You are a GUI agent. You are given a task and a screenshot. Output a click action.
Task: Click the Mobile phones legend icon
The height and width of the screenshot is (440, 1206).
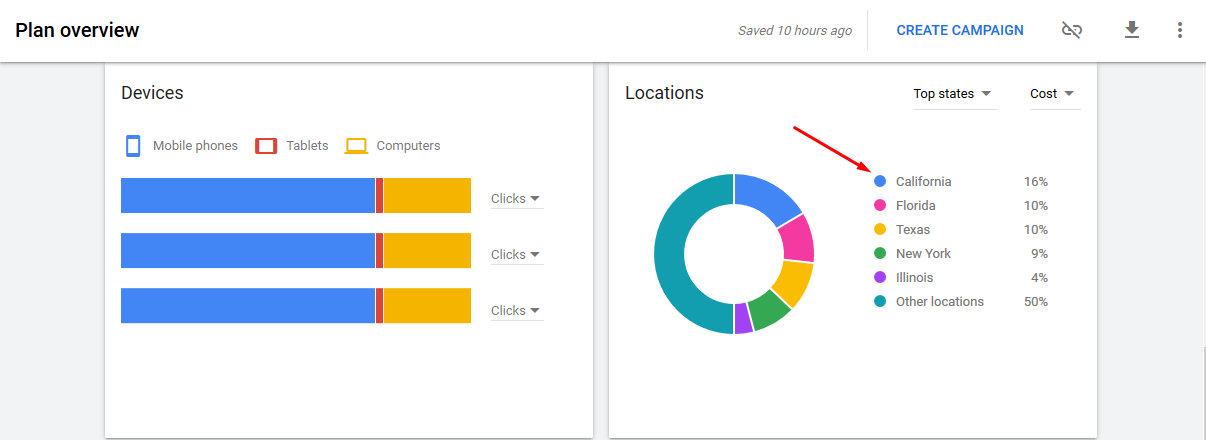coord(133,146)
